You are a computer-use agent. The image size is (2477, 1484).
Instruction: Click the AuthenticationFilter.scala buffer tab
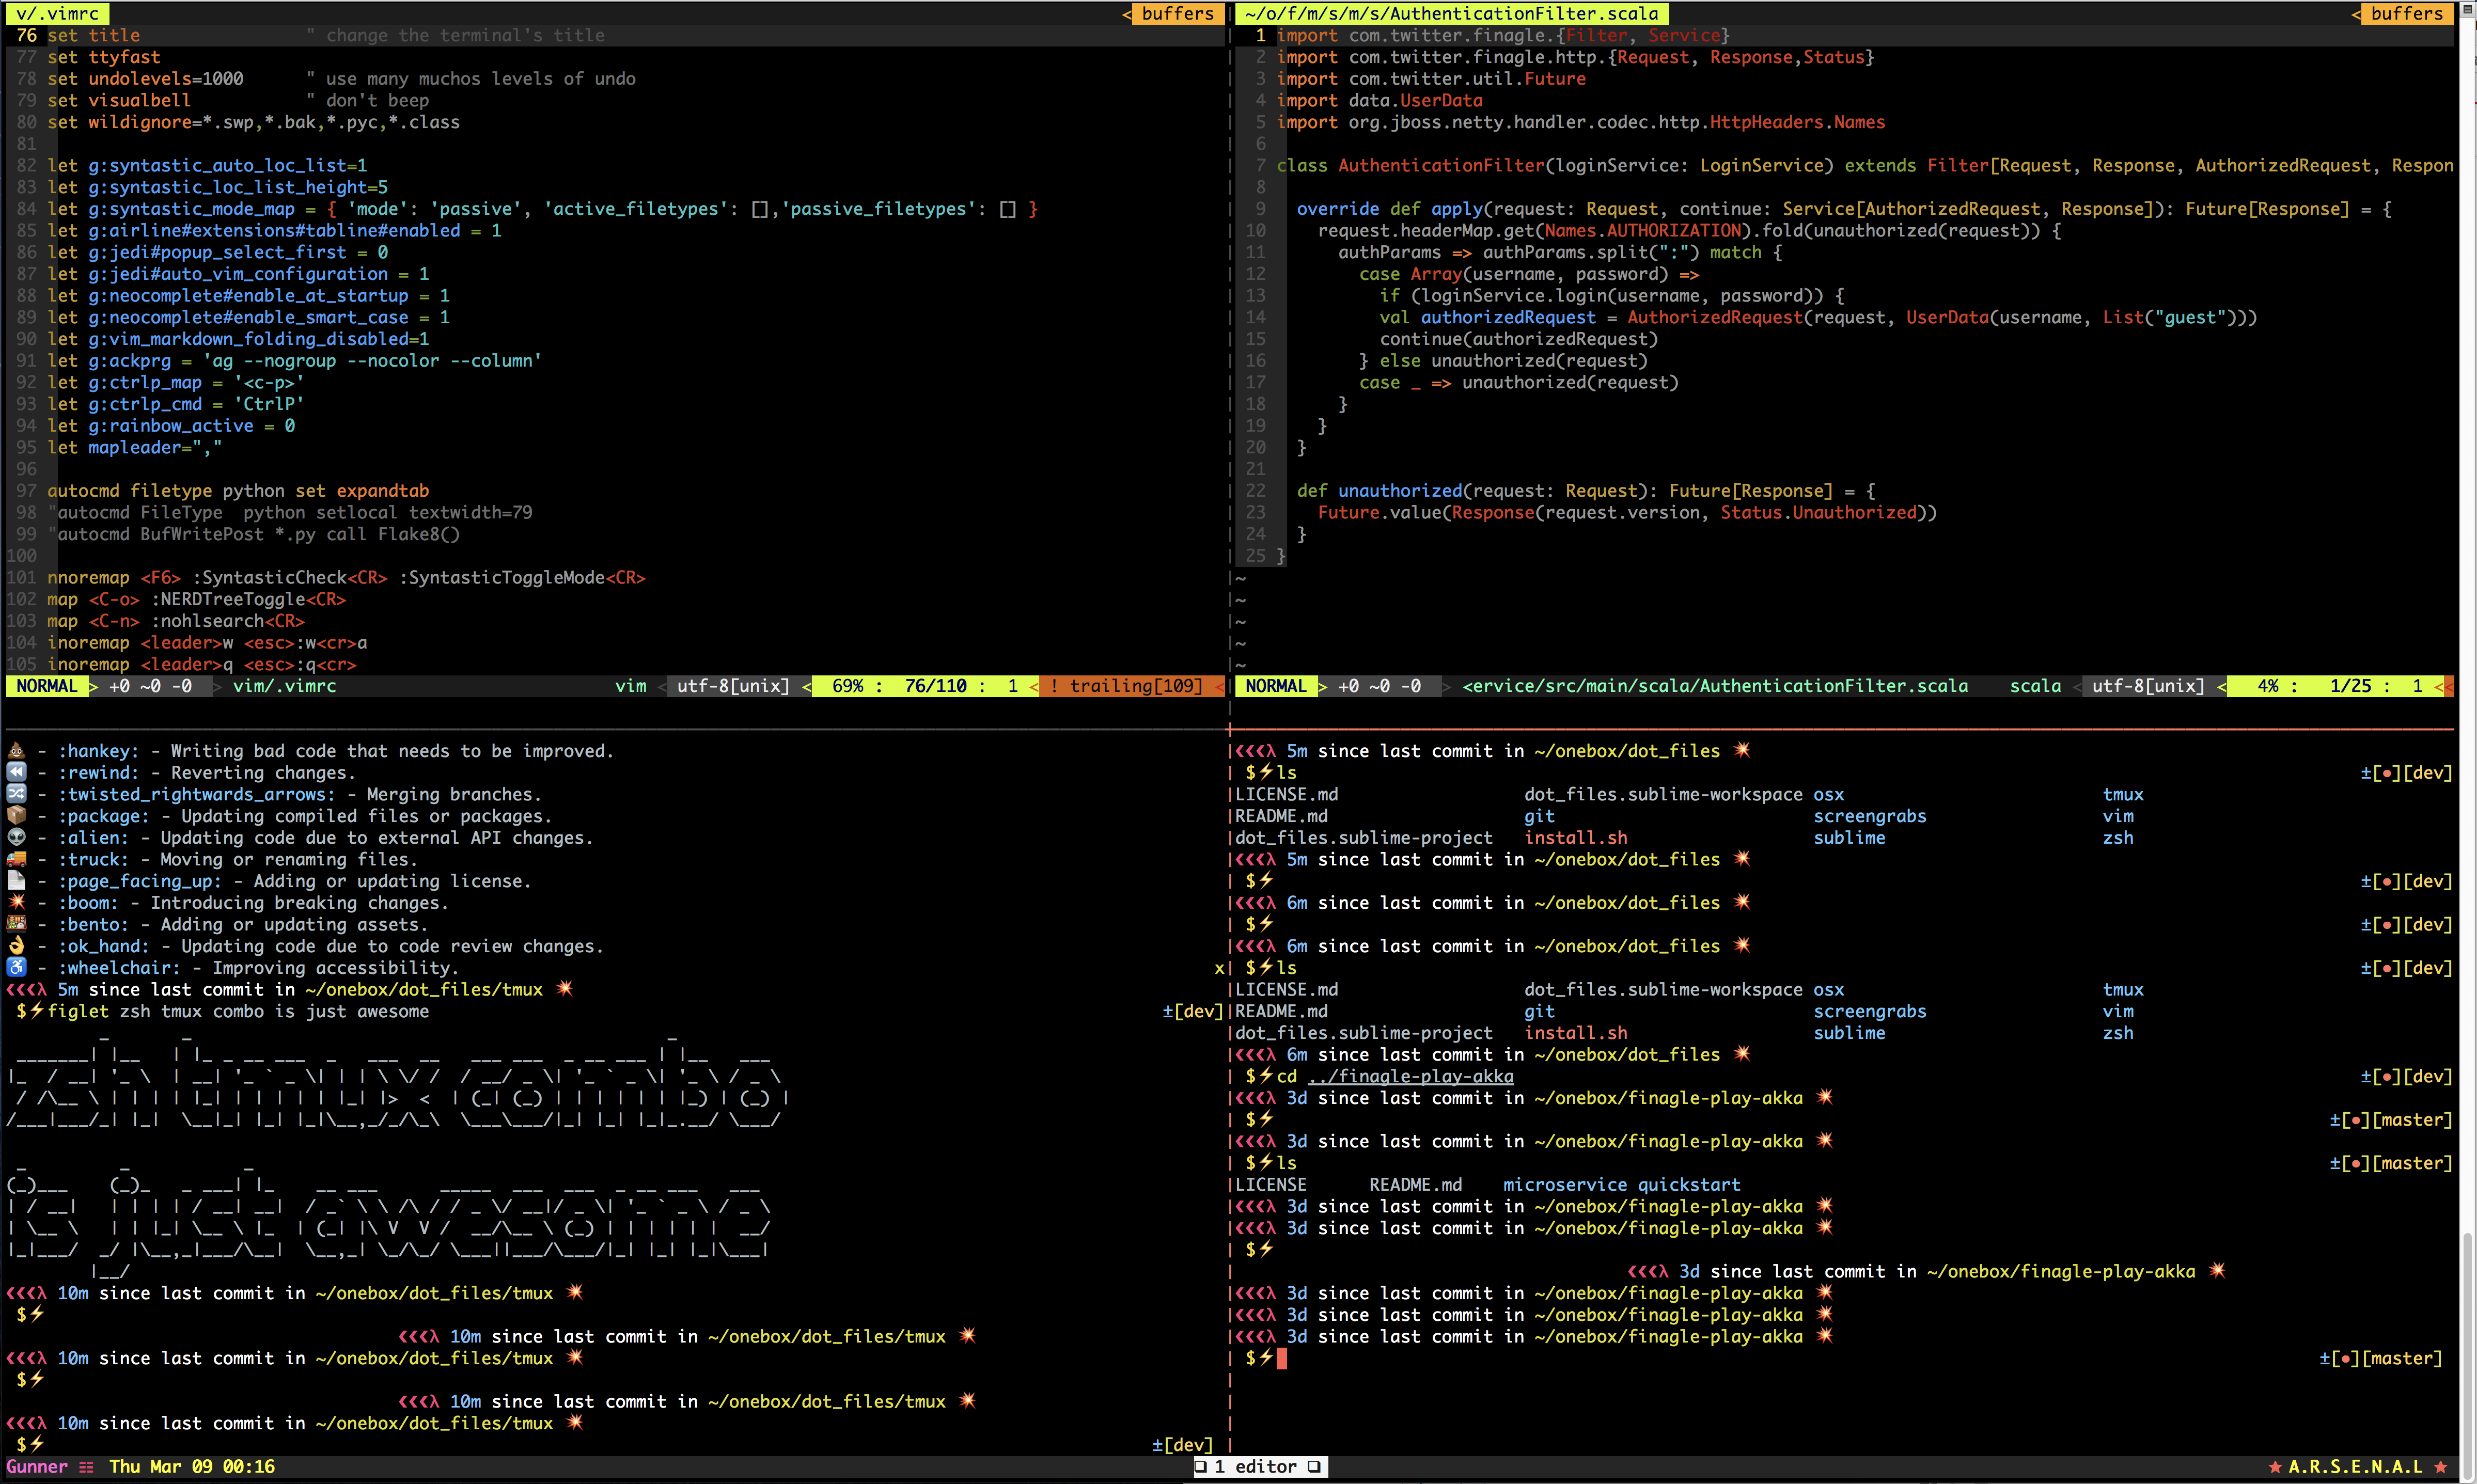(1451, 13)
